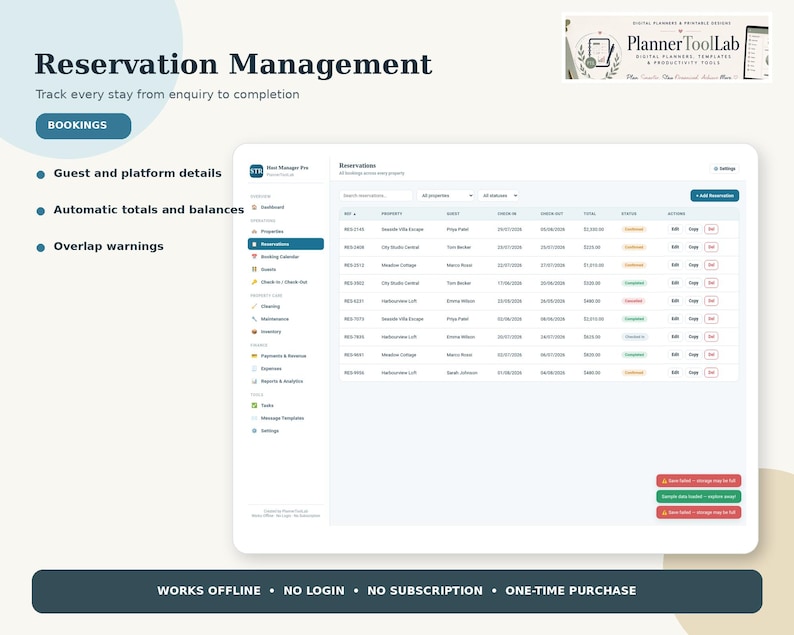The image size is (794, 635).
Task: Click the PlannerToolLab banner image
Action: (x=667, y=47)
